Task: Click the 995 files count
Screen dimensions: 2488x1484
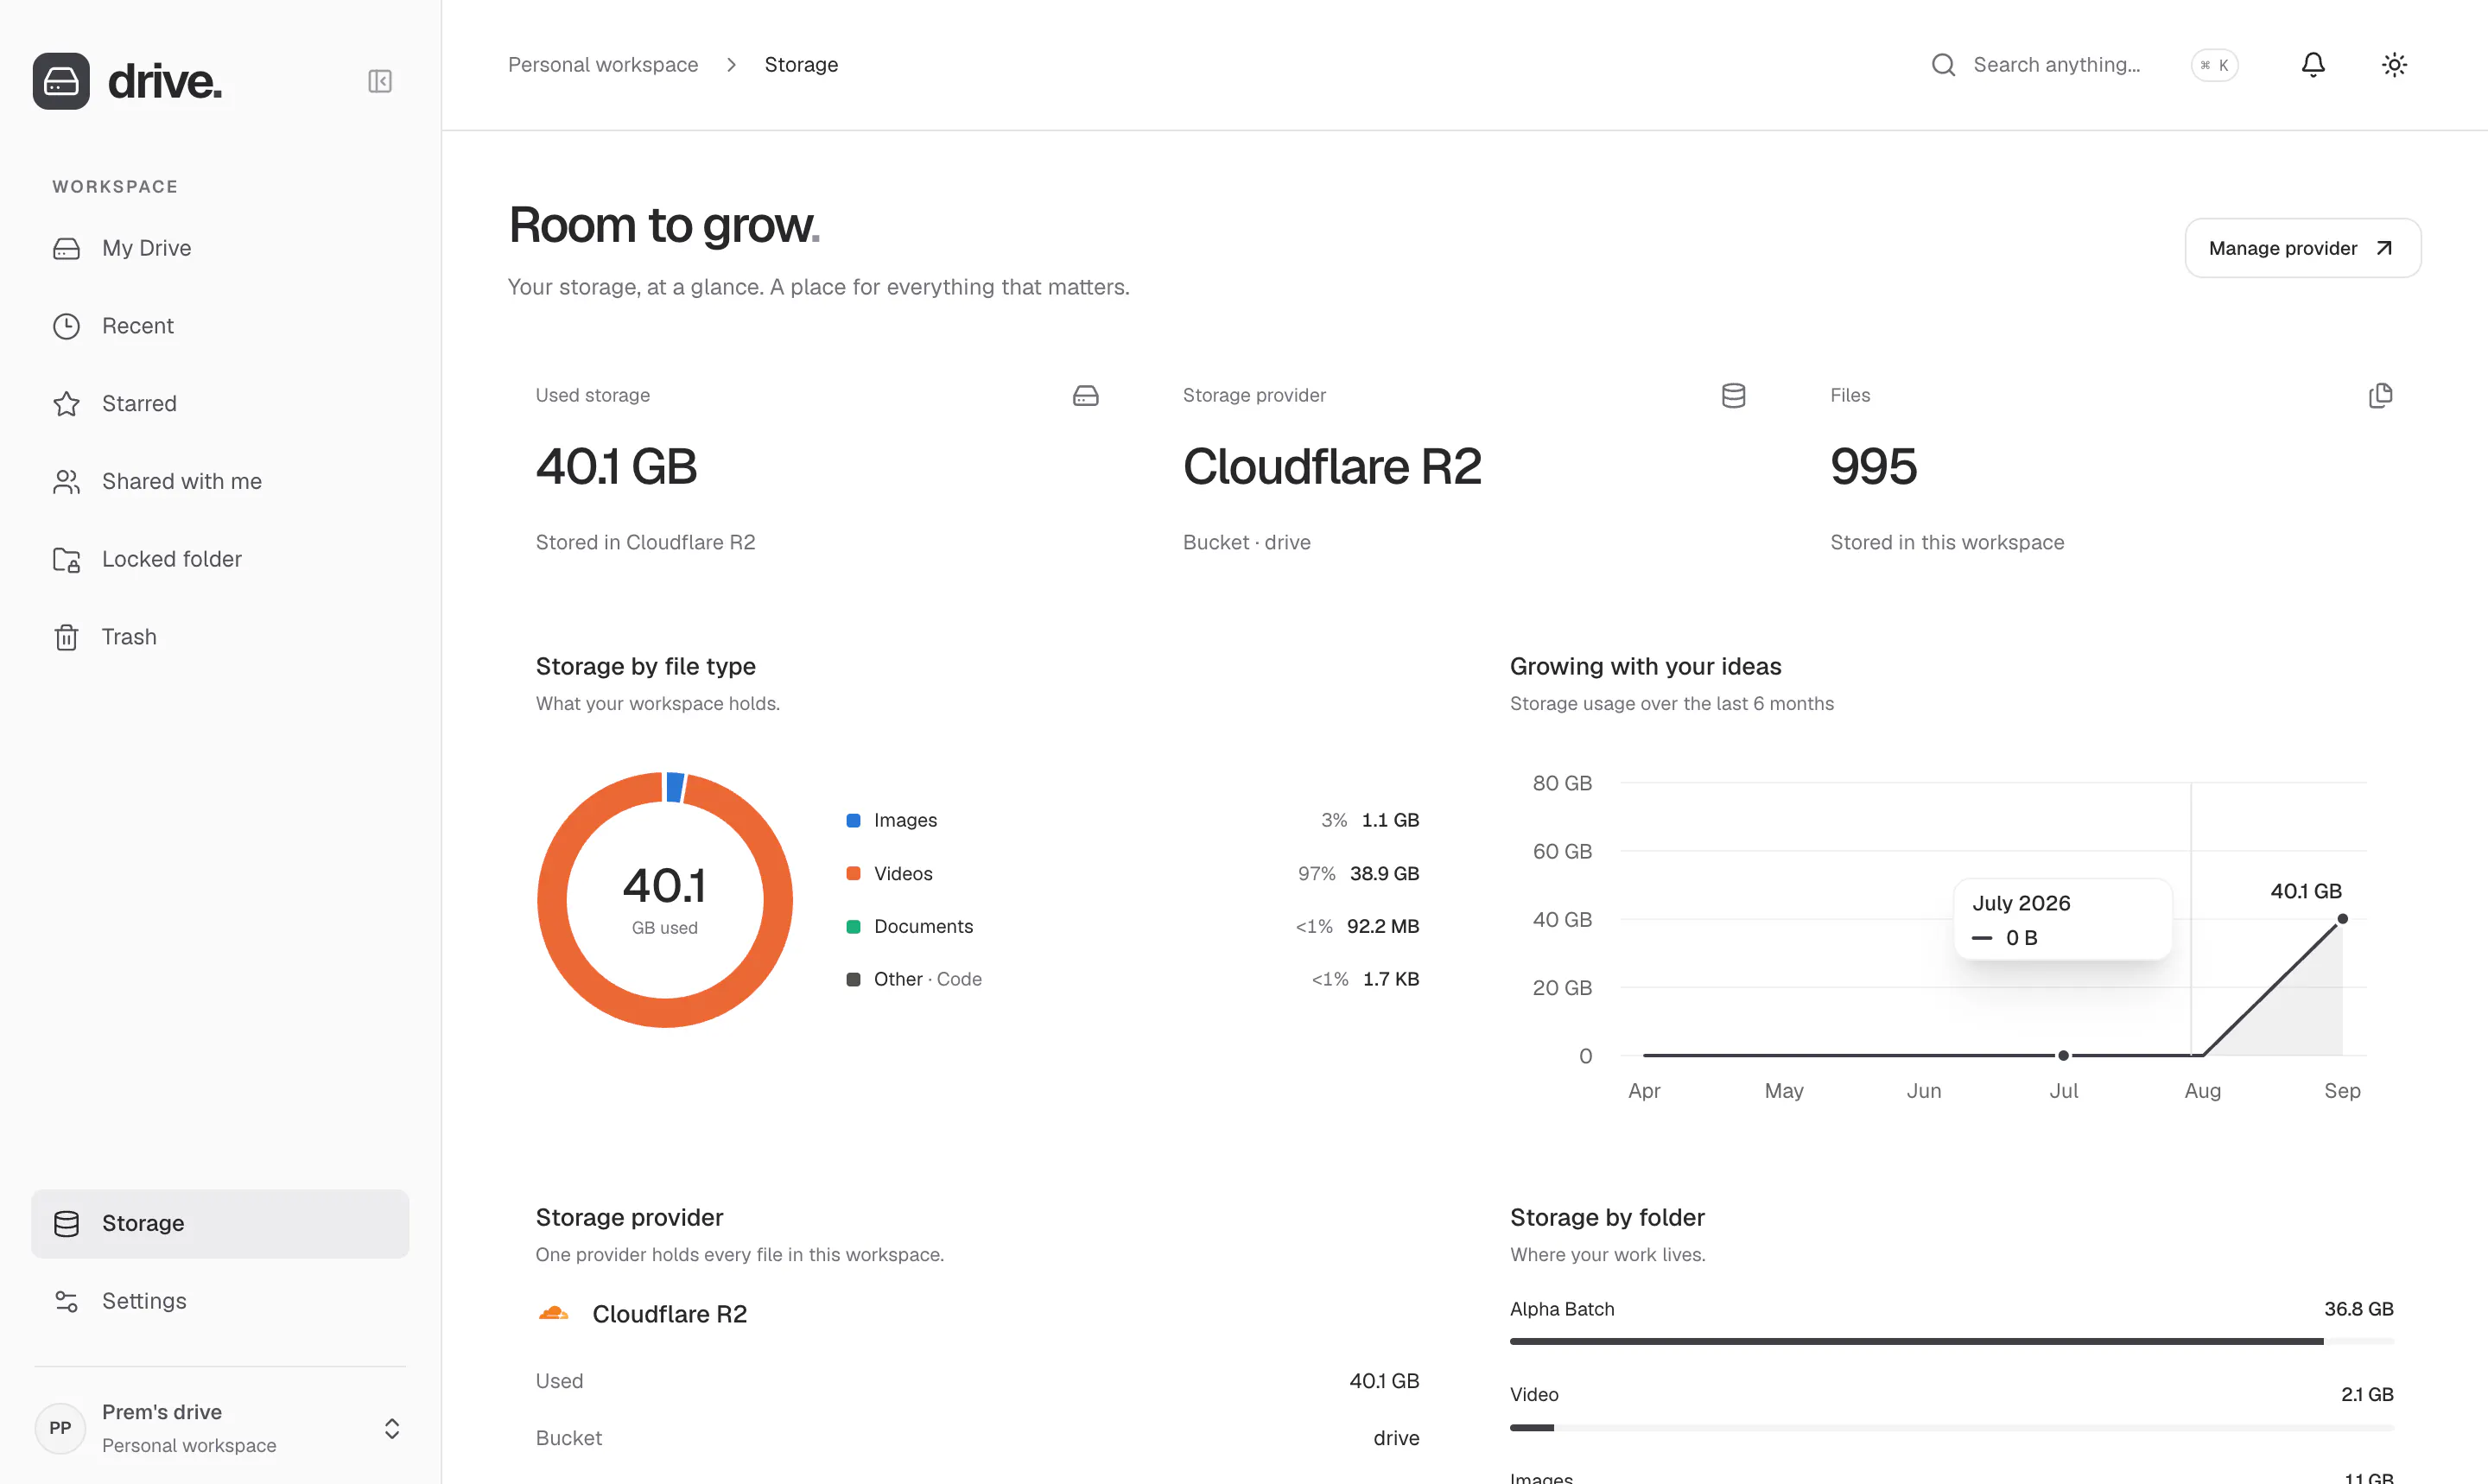Action: (1873, 467)
